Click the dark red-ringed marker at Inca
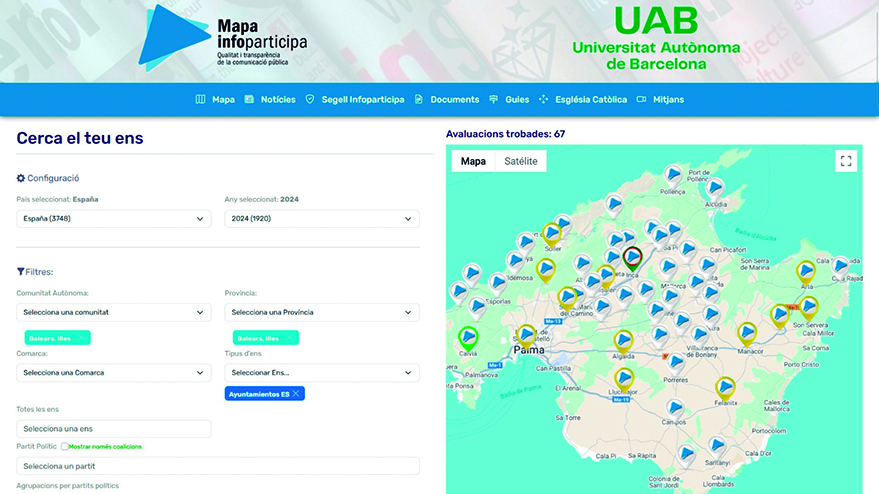The width and height of the screenshot is (879, 494). [x=632, y=257]
